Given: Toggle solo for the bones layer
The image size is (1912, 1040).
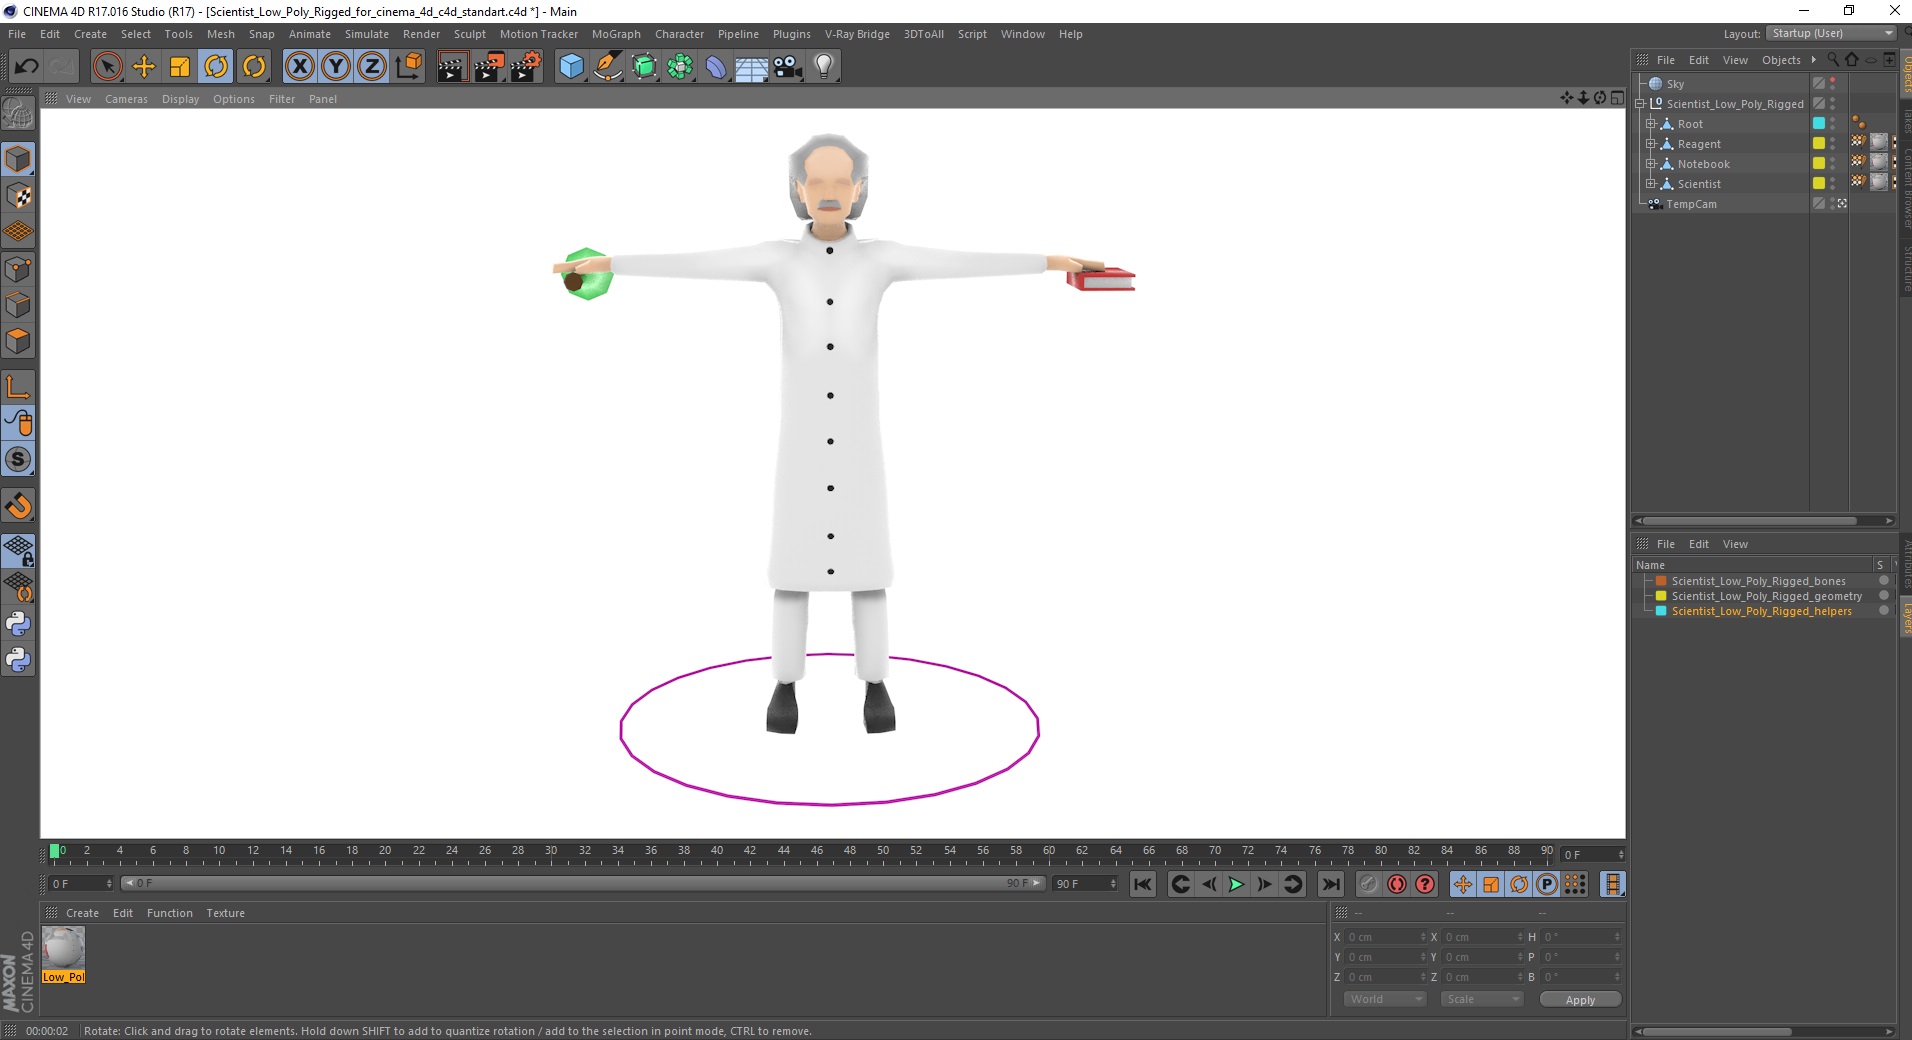Looking at the screenshot, I should tap(1884, 581).
